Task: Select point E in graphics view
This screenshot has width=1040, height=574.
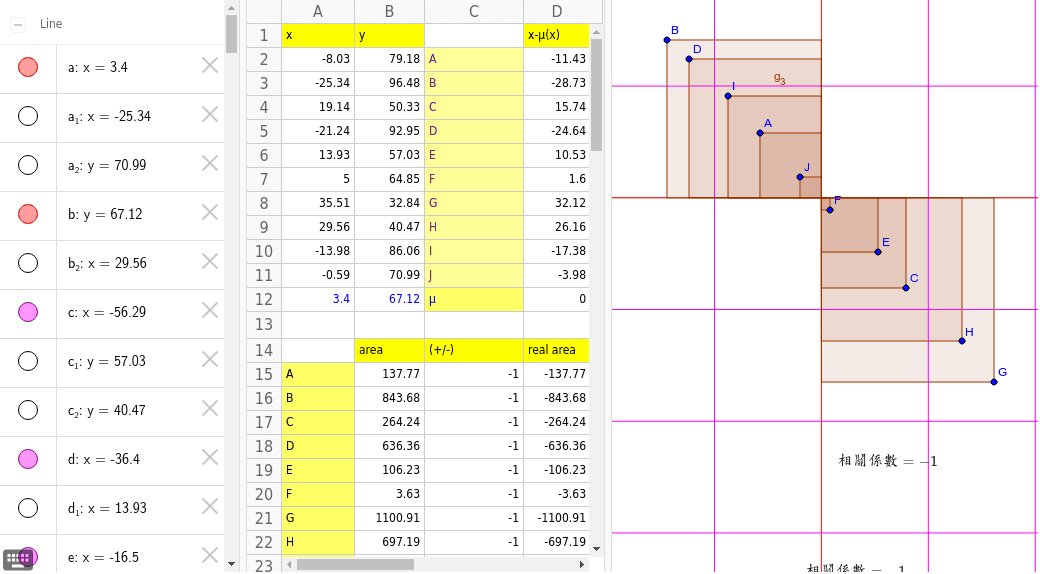Action: point(878,252)
